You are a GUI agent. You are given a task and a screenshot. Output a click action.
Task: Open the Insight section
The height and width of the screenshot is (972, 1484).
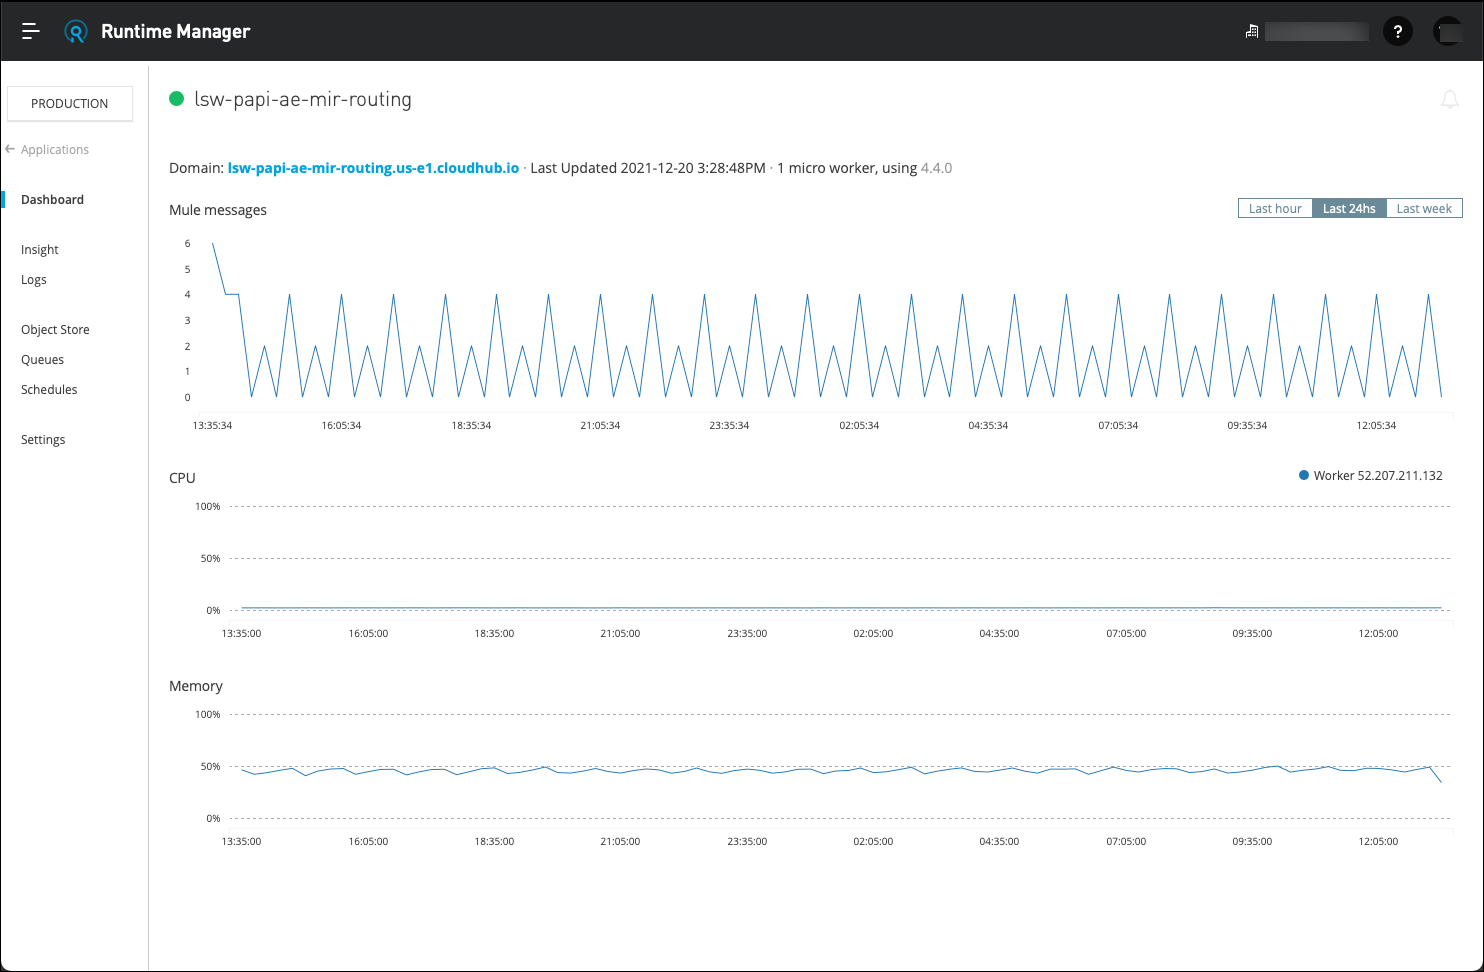[x=40, y=249]
